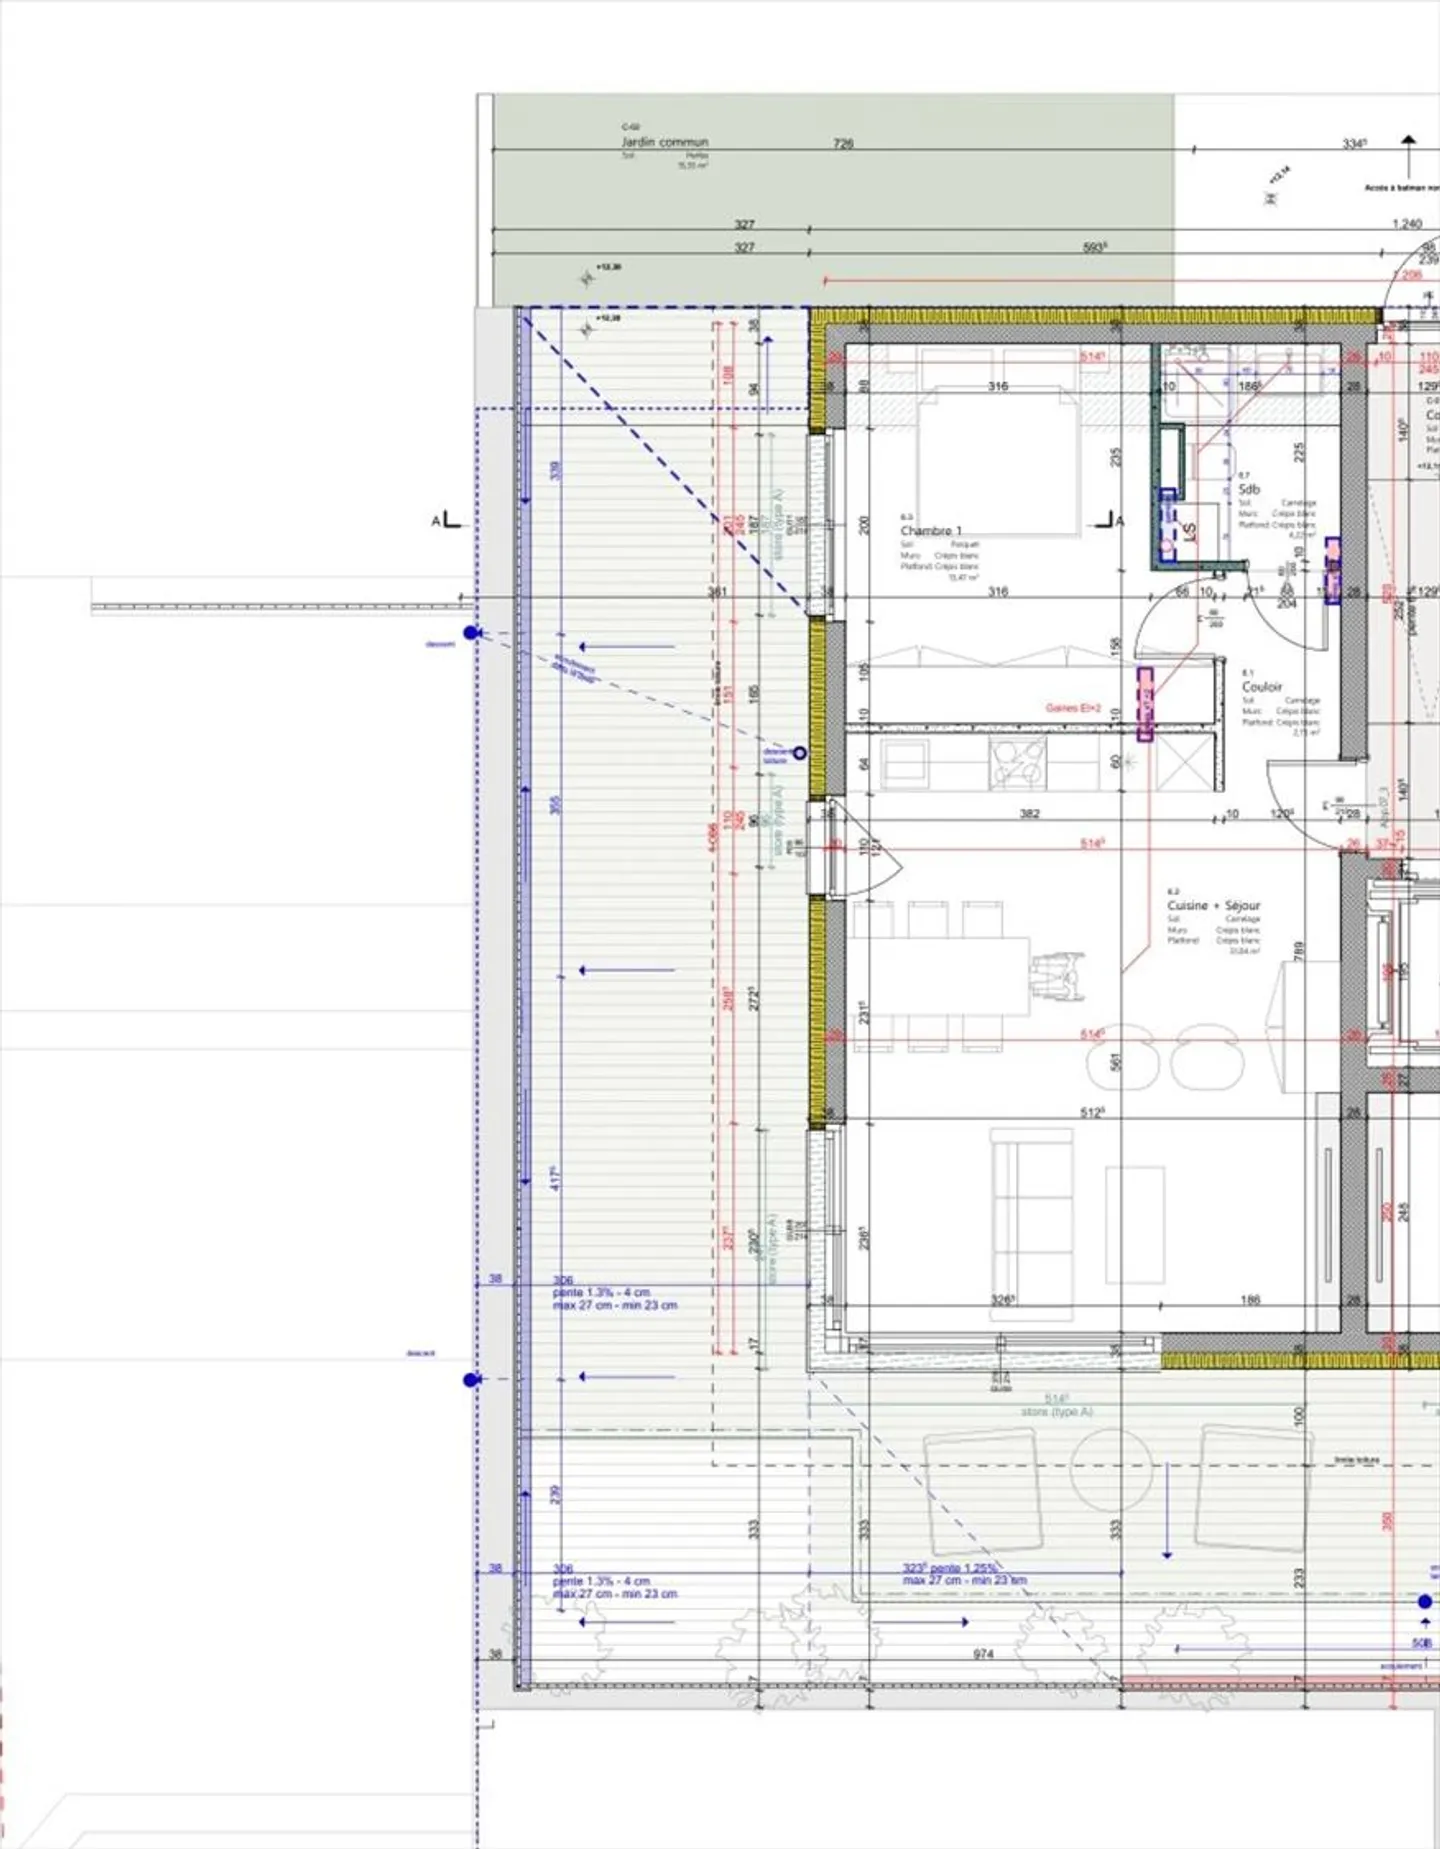Click the cooktop burner symbol in the kitchen
The height and width of the screenshot is (1849, 1440).
[x=1017, y=764]
